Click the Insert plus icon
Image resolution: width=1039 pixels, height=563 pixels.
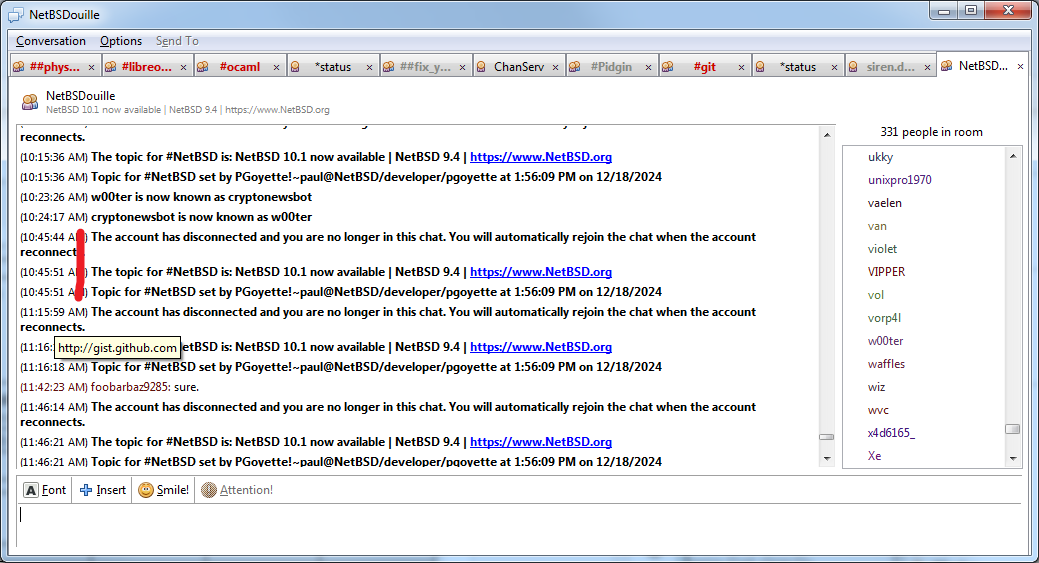pyautogui.click(x=86, y=490)
